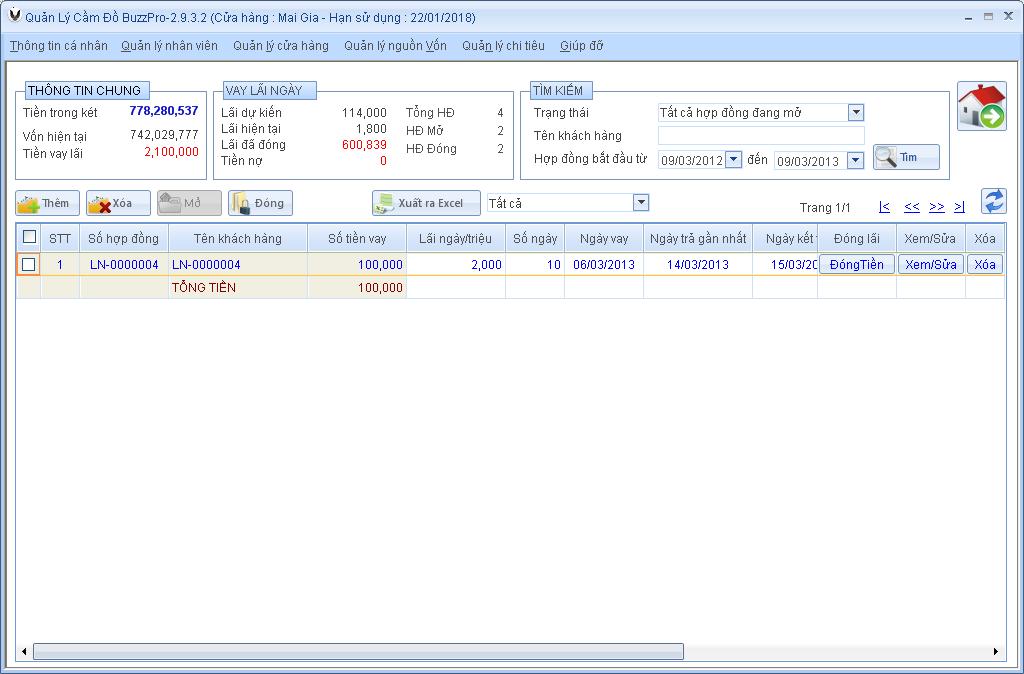
Task: Click the Số ngày column header
Action: [535, 238]
